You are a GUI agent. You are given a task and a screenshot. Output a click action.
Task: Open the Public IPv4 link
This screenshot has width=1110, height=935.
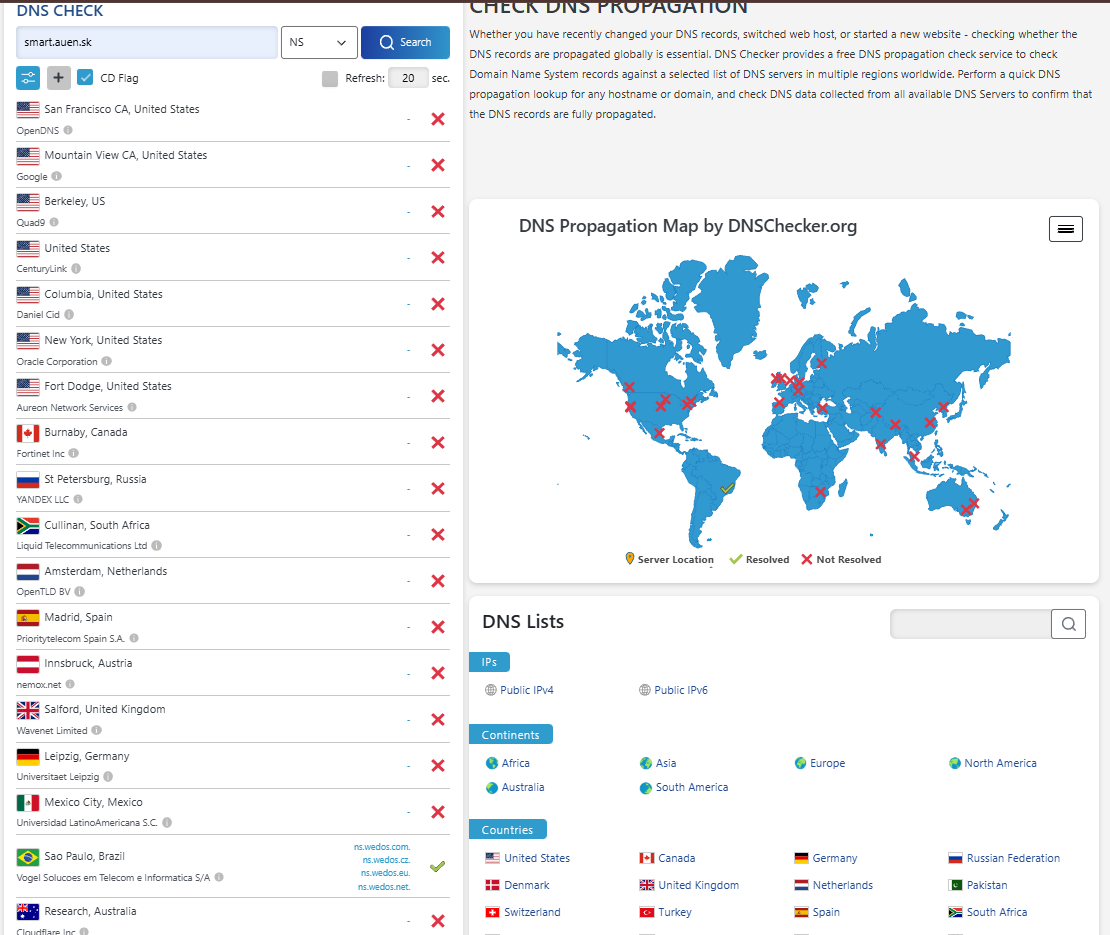pos(526,690)
